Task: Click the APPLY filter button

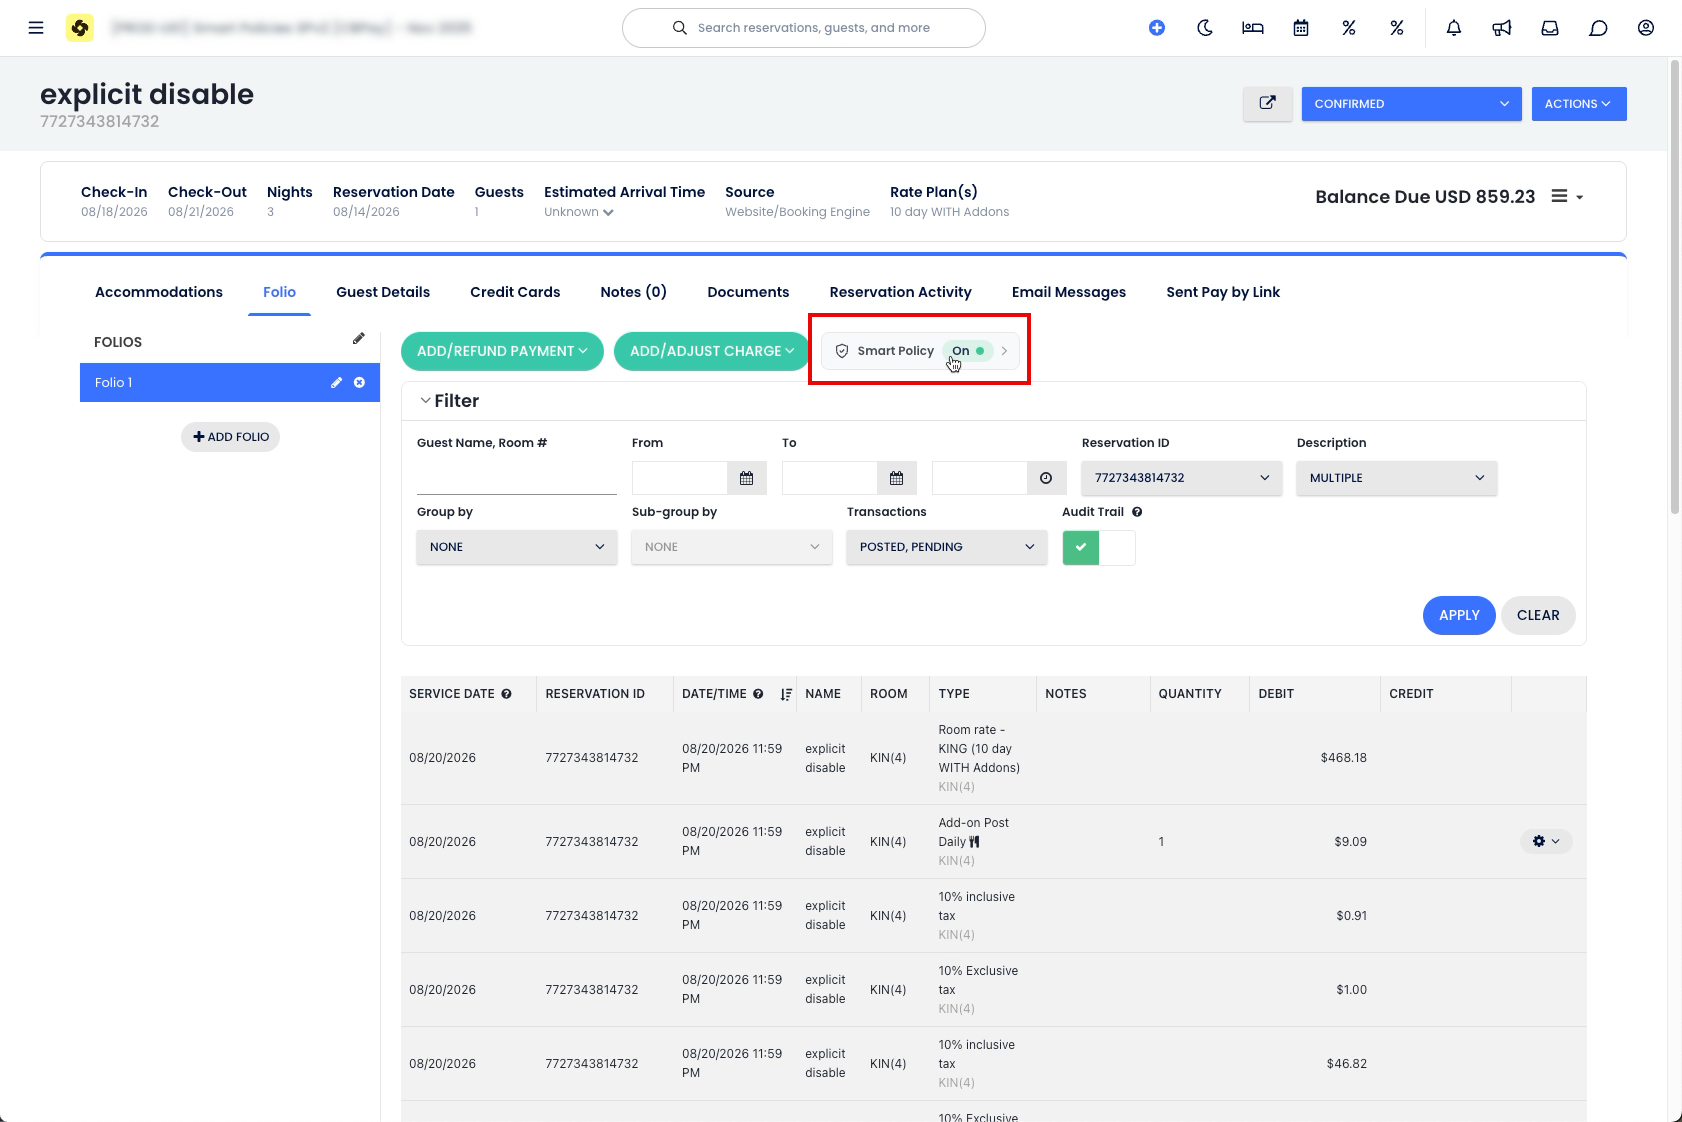Action: [x=1459, y=615]
